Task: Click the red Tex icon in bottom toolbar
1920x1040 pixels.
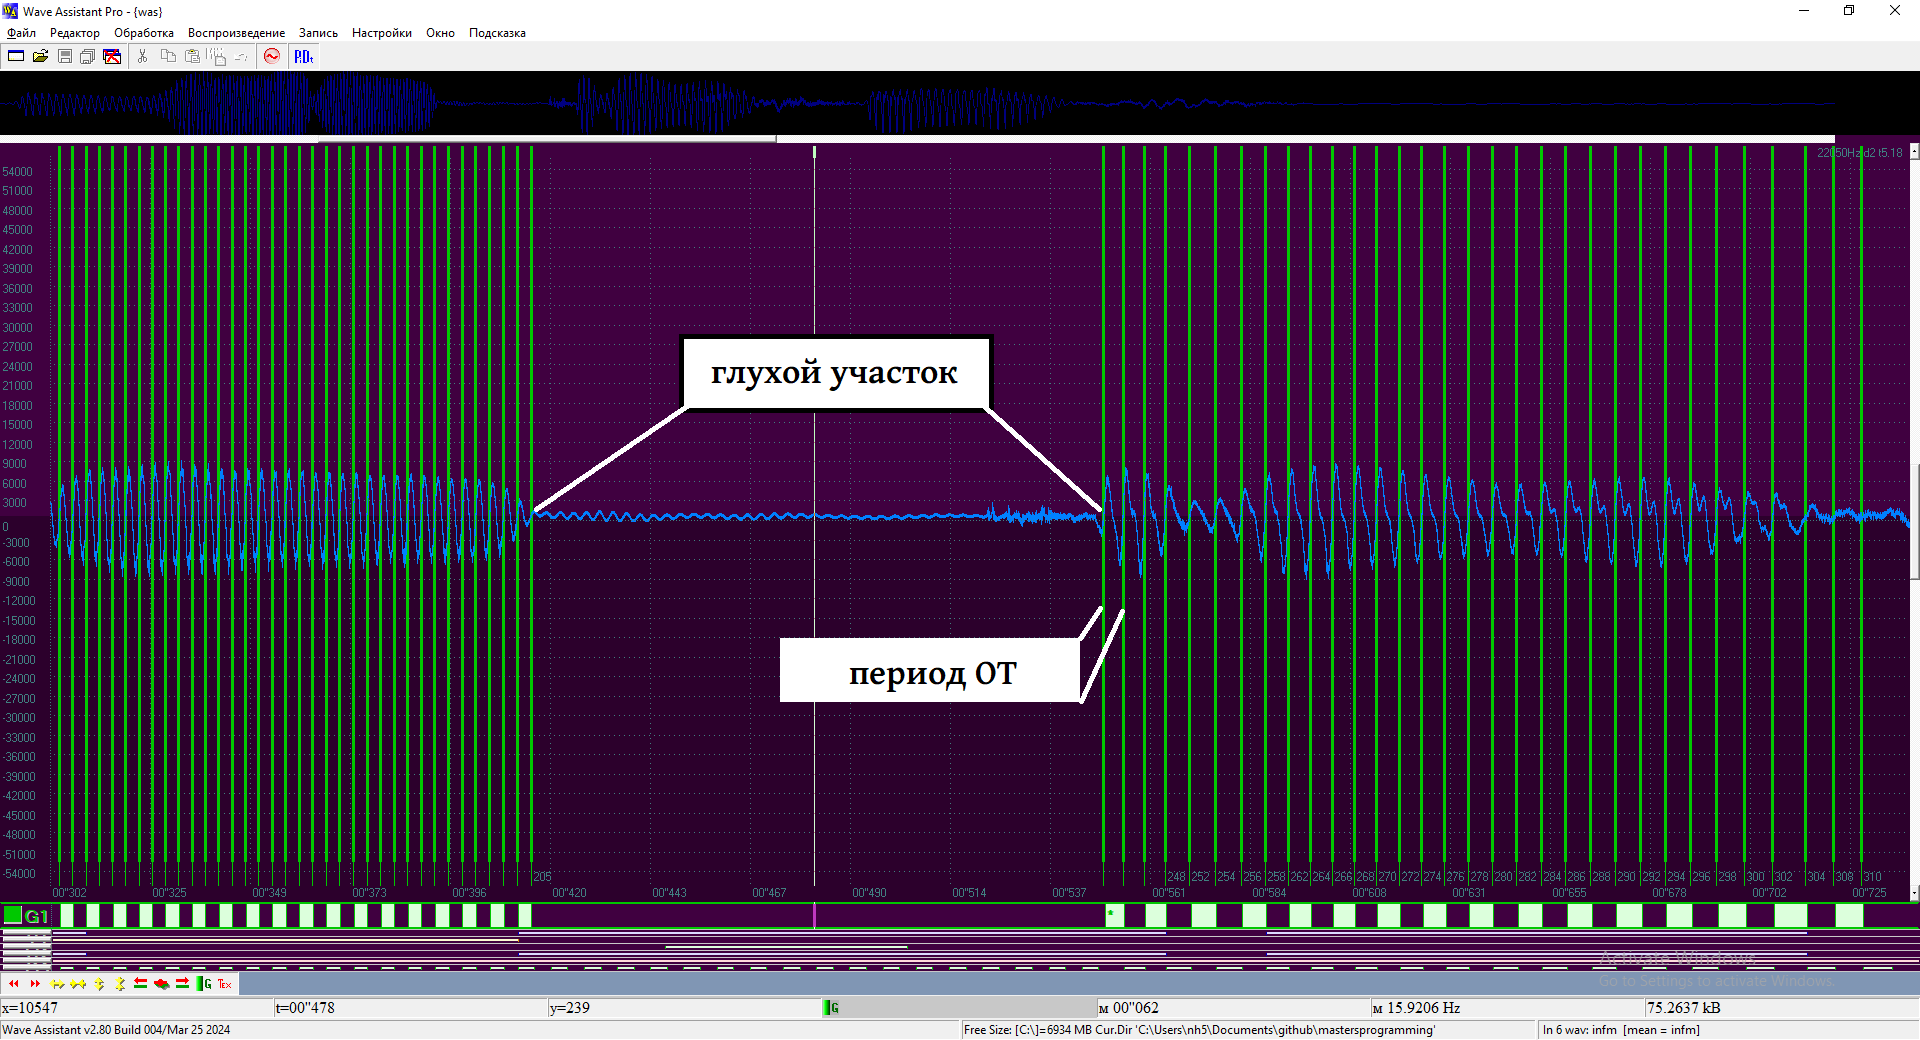Action: (225, 984)
